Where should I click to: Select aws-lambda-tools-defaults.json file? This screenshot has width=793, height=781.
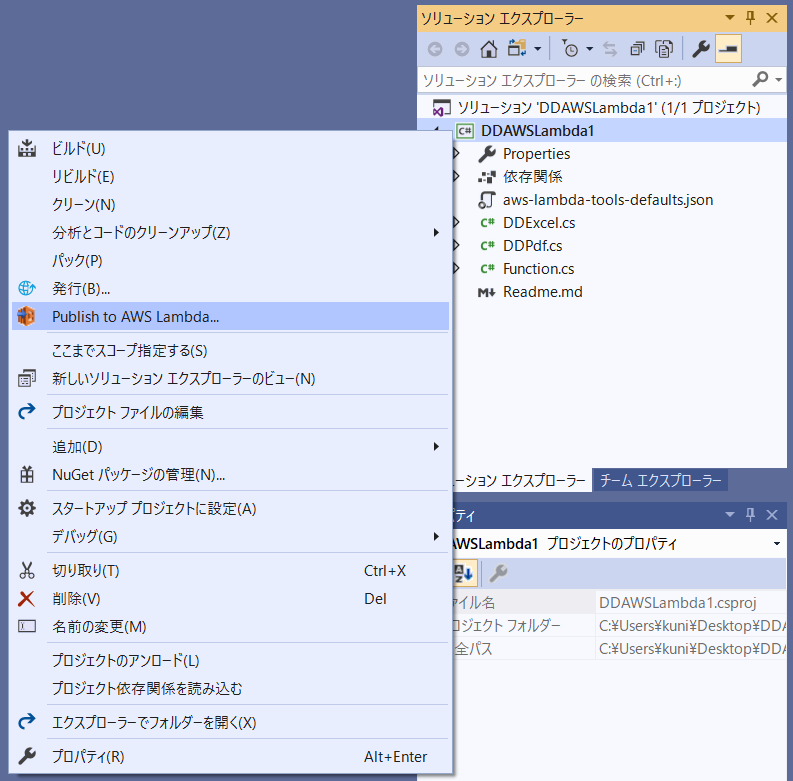coord(608,199)
